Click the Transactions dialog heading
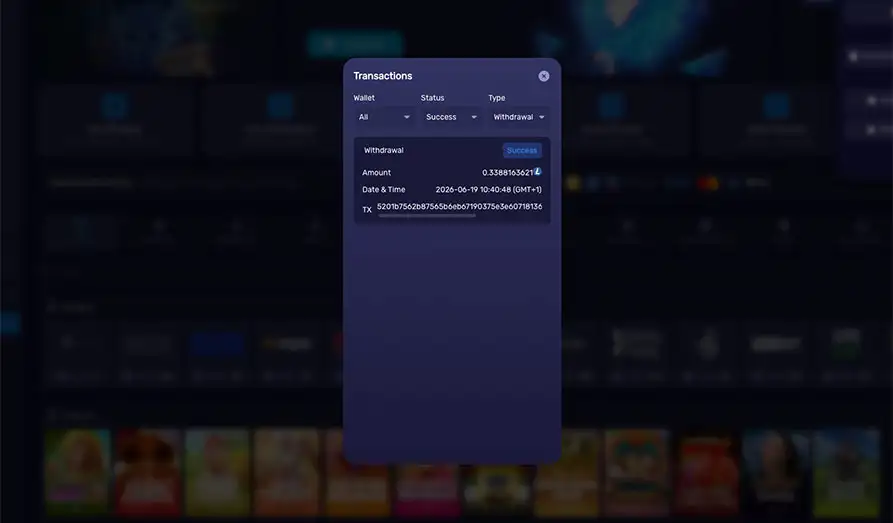This screenshot has height=523, width=893. pyautogui.click(x=383, y=76)
